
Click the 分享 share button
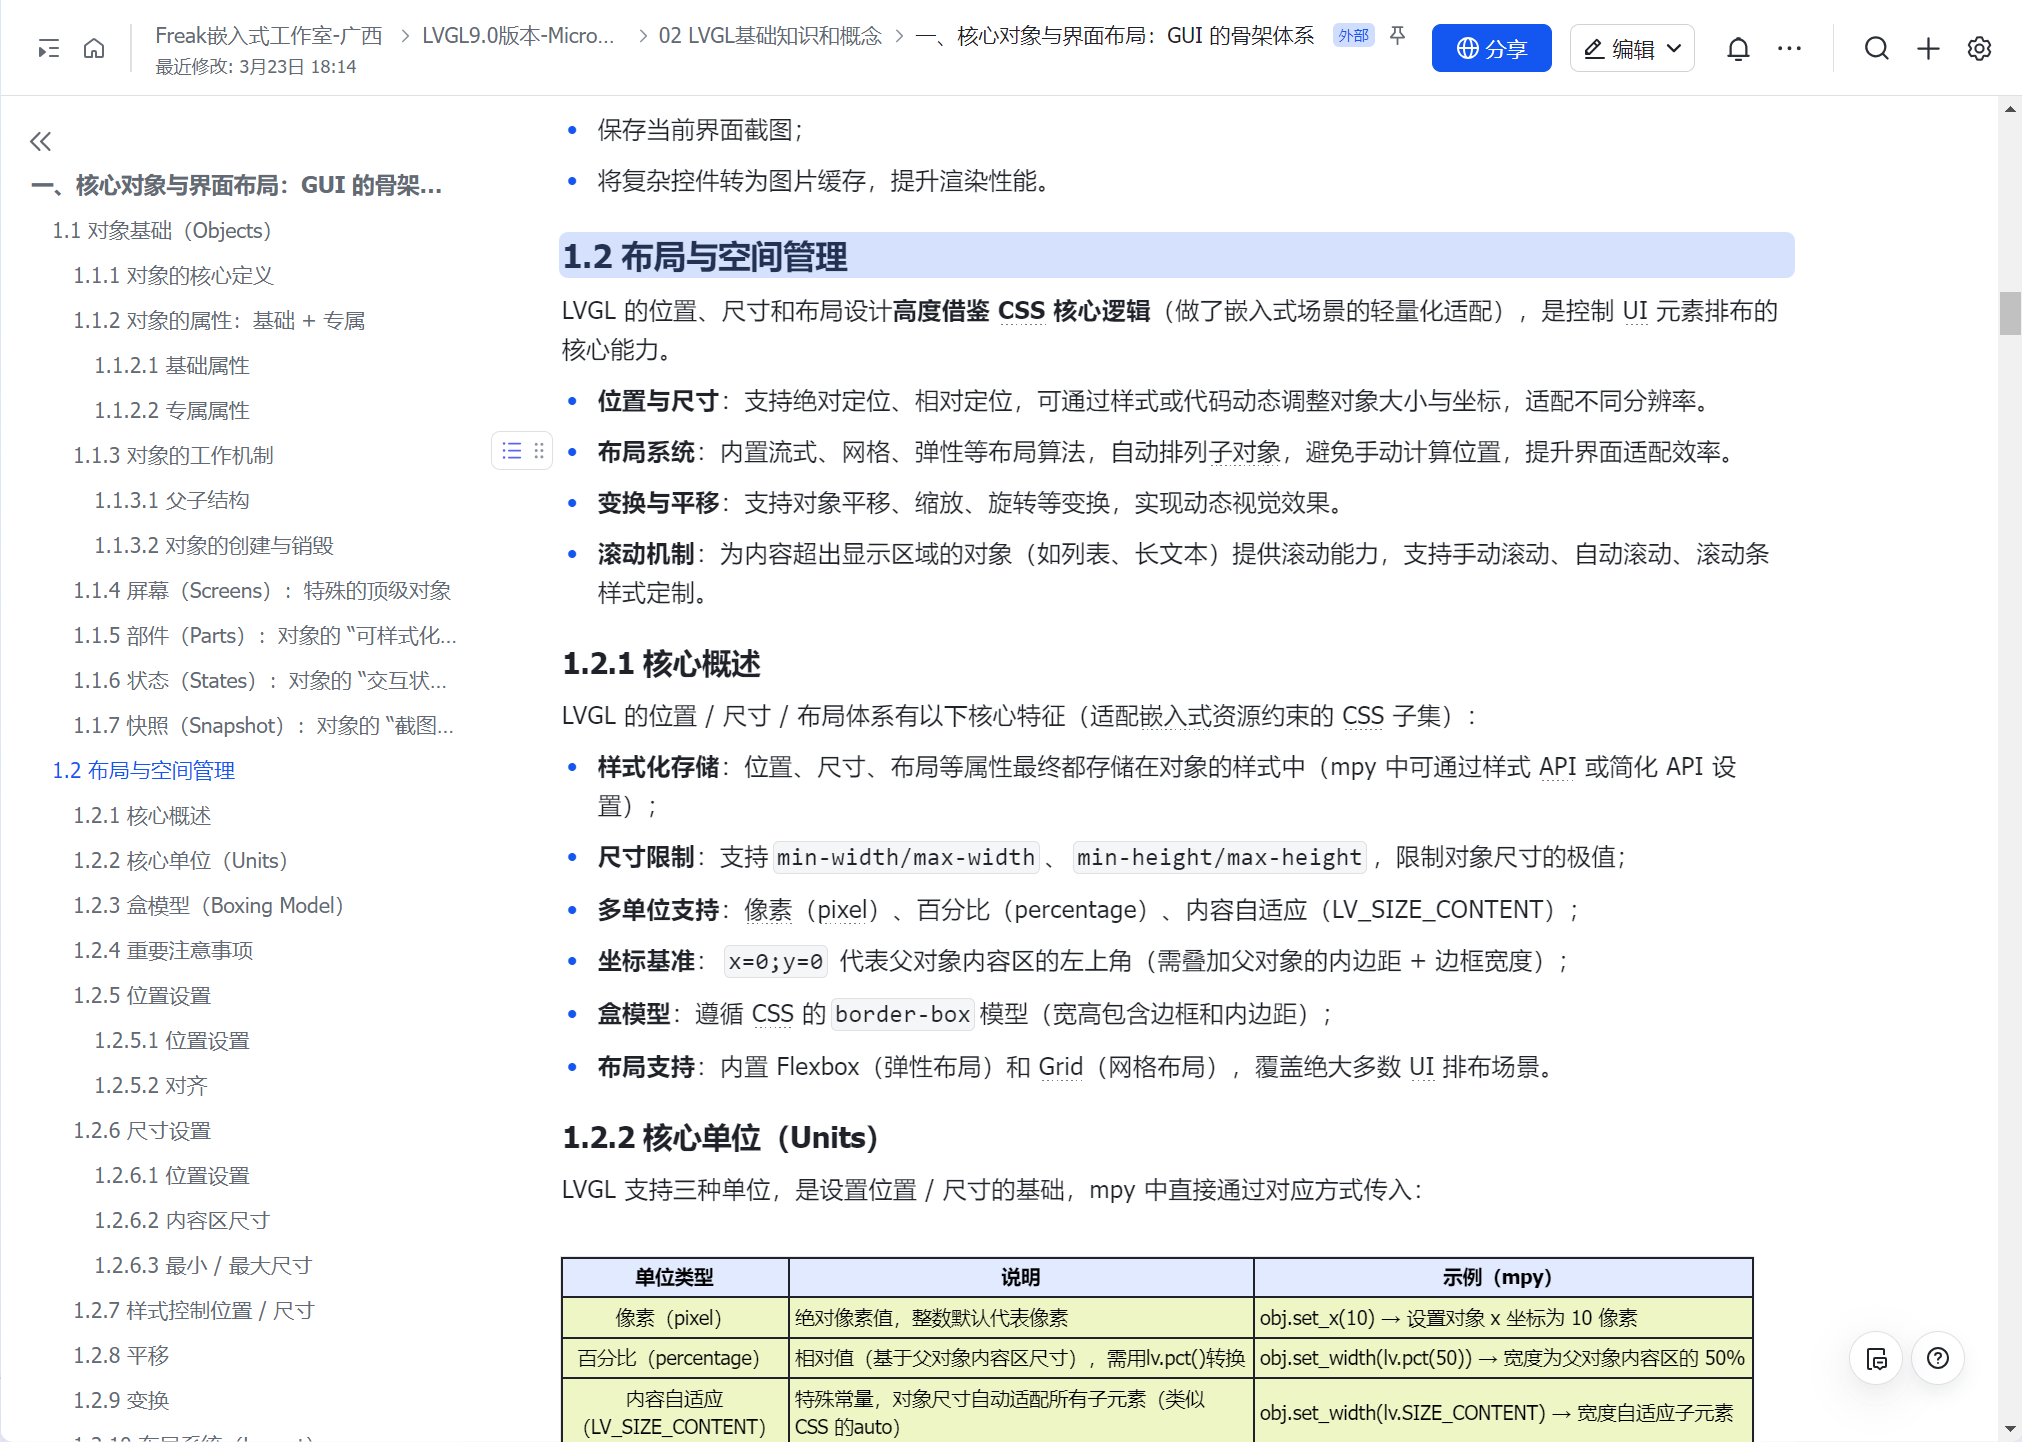coord(1491,48)
